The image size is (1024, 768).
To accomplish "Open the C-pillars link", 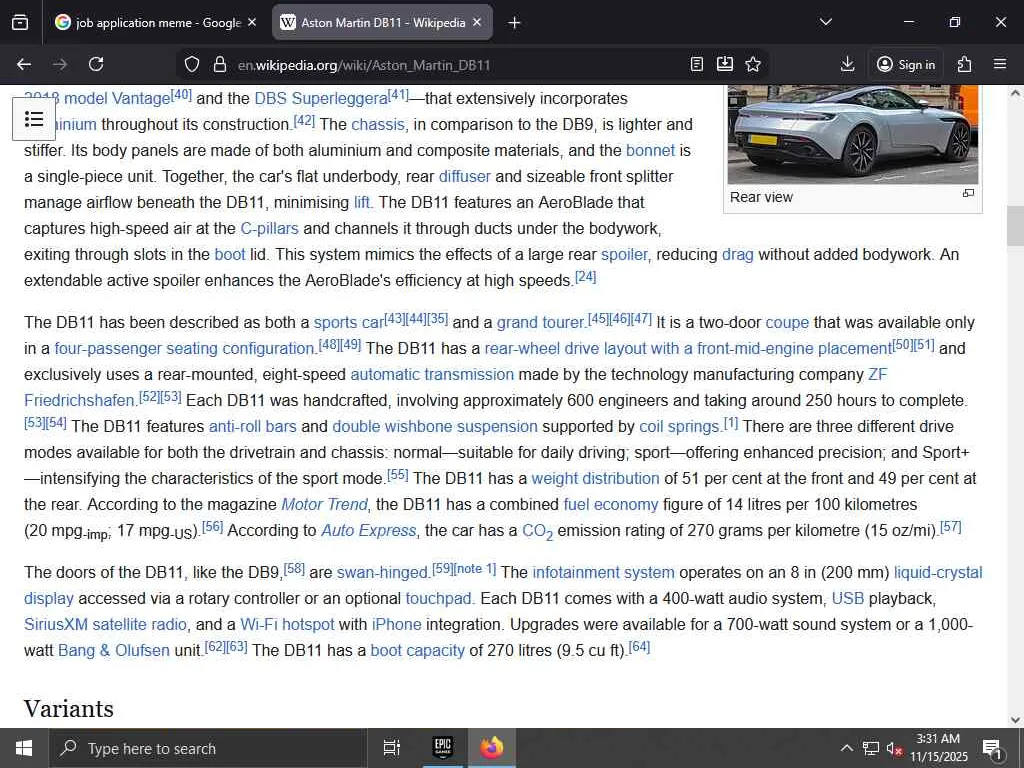I will pyautogui.click(x=269, y=229).
